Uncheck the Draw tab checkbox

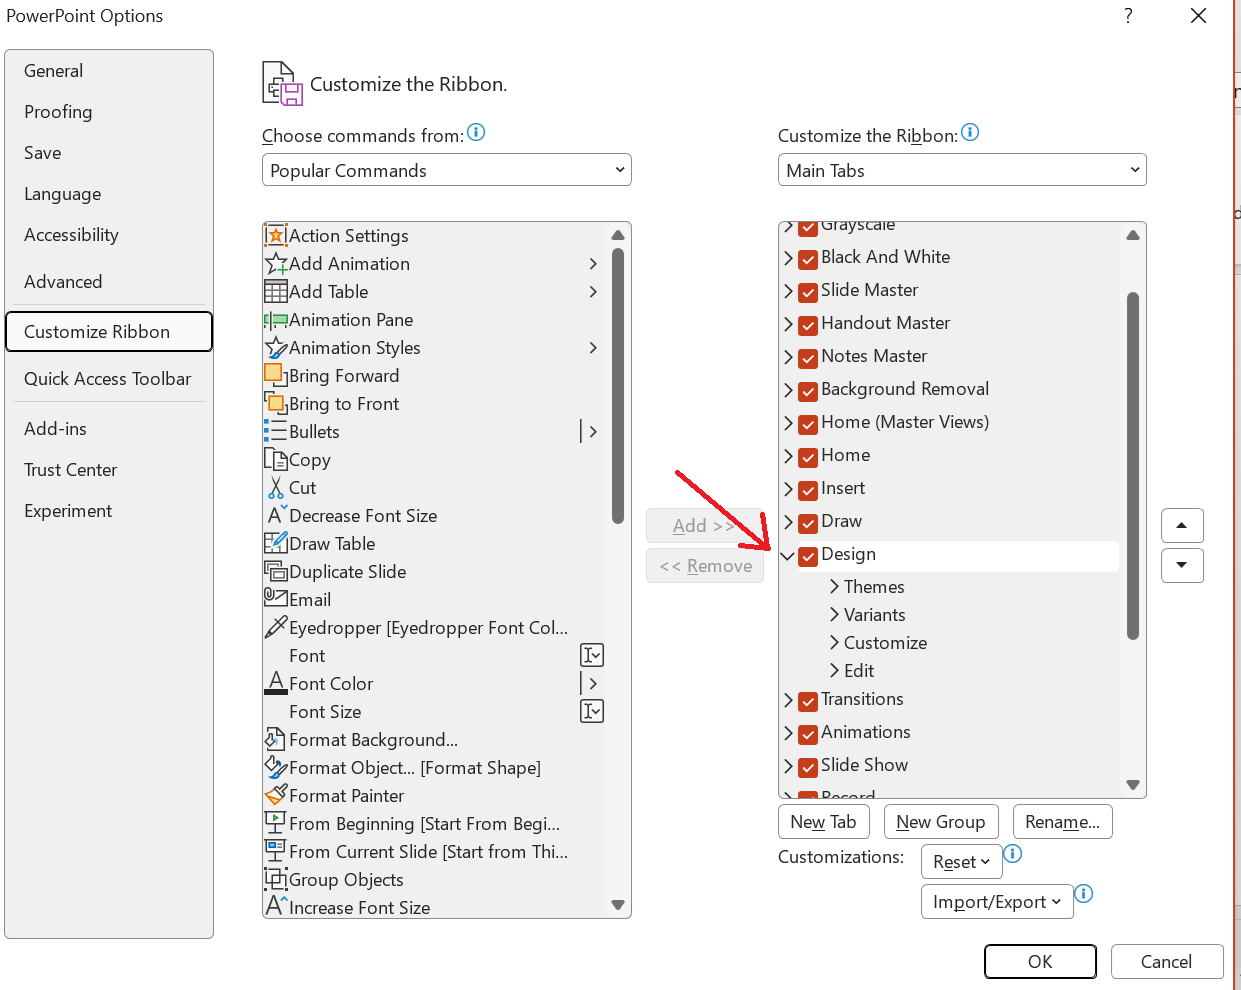pyautogui.click(x=808, y=523)
